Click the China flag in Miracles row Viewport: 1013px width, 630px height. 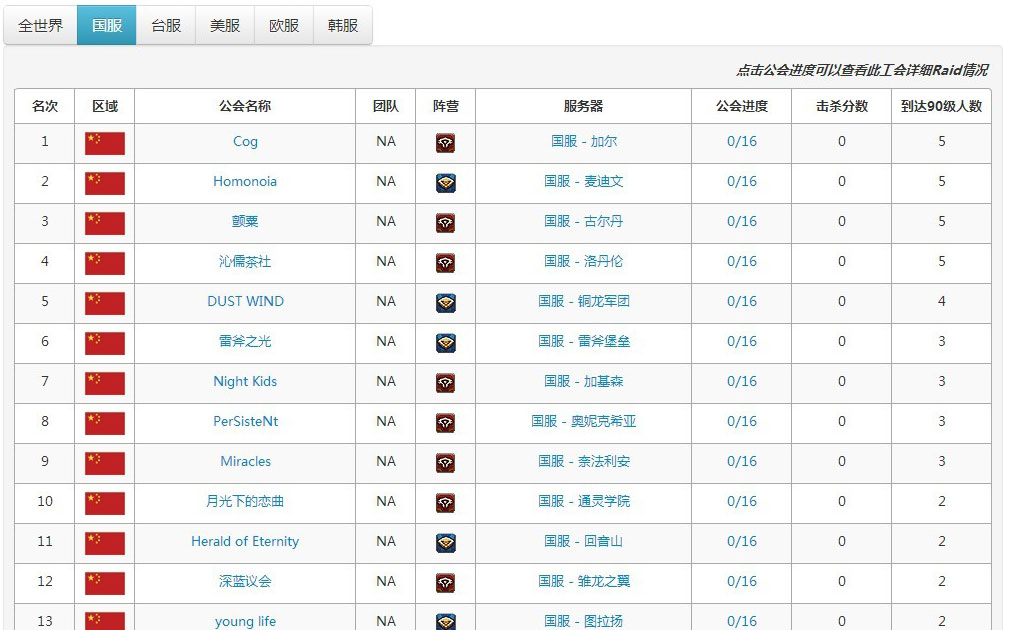click(x=105, y=463)
